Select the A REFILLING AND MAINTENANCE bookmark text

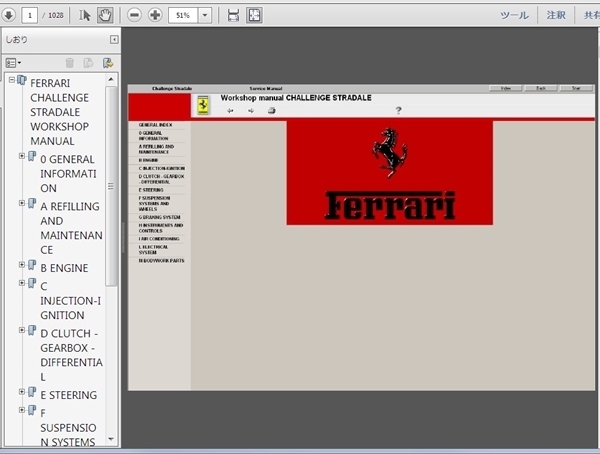[x=72, y=228]
